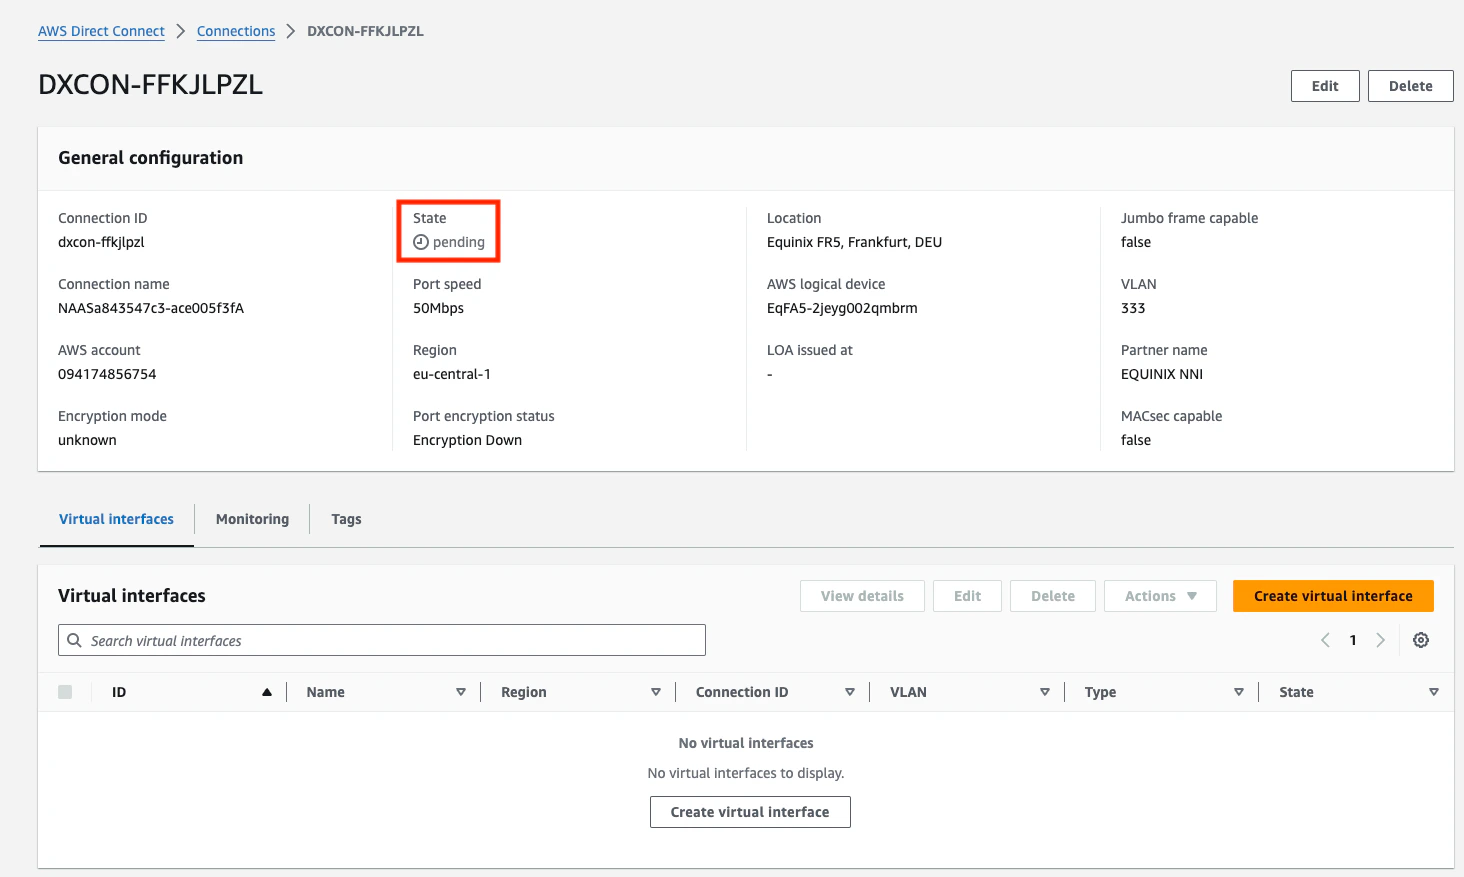
Task: Open the Actions dropdown
Action: point(1160,596)
